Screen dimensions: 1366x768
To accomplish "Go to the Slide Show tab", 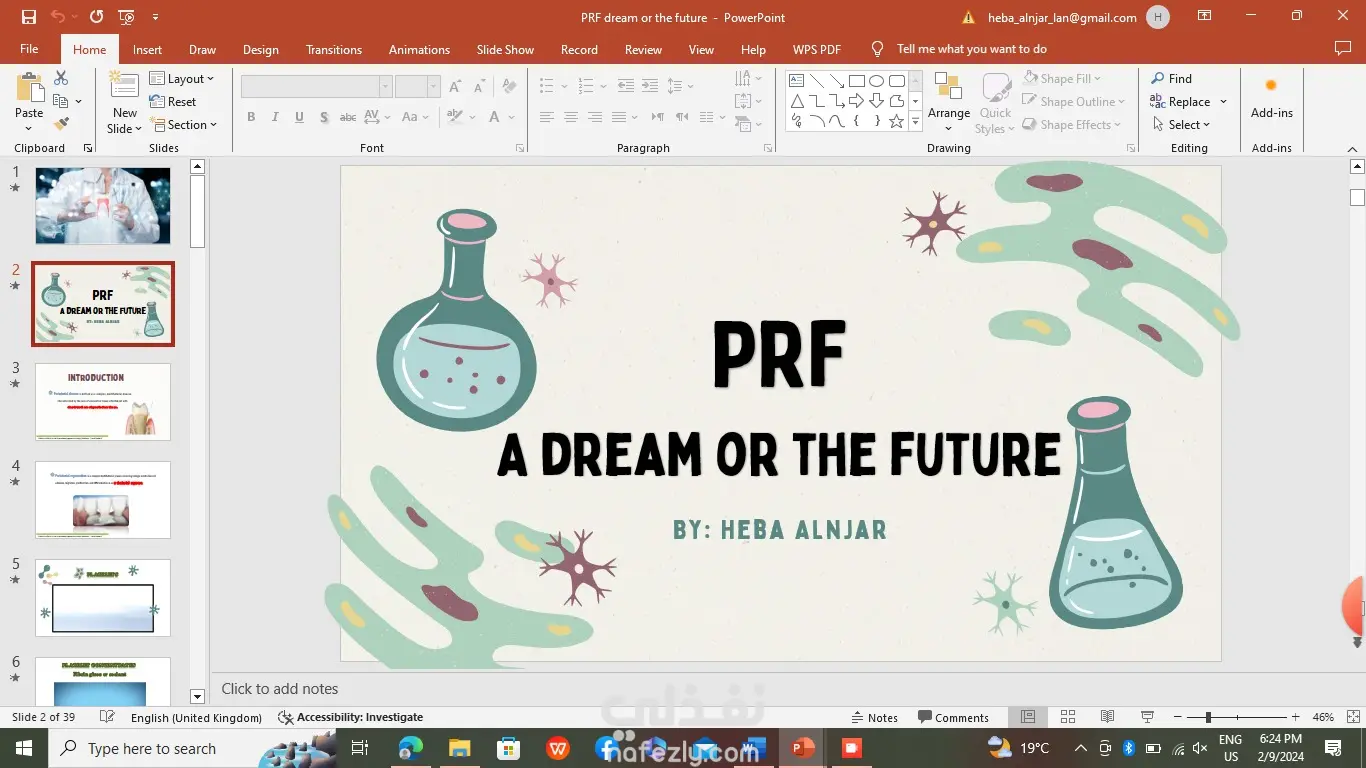I will click(x=505, y=49).
